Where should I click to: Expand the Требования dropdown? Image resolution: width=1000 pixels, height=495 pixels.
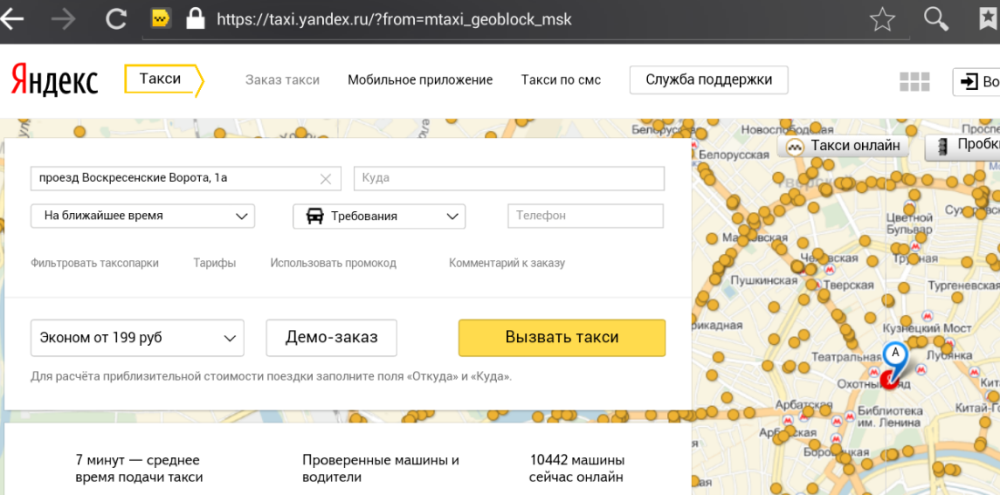(x=379, y=216)
